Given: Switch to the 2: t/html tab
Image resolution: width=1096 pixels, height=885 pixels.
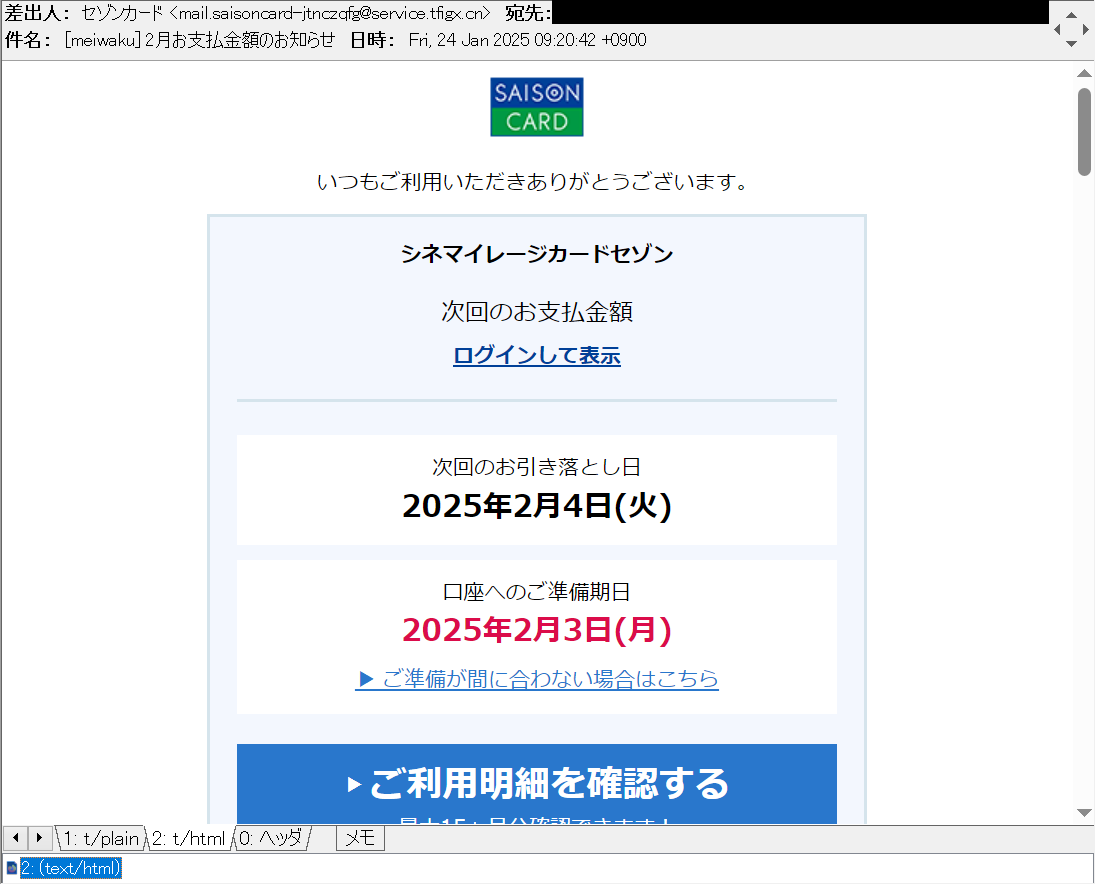Looking at the screenshot, I should pyautogui.click(x=189, y=838).
